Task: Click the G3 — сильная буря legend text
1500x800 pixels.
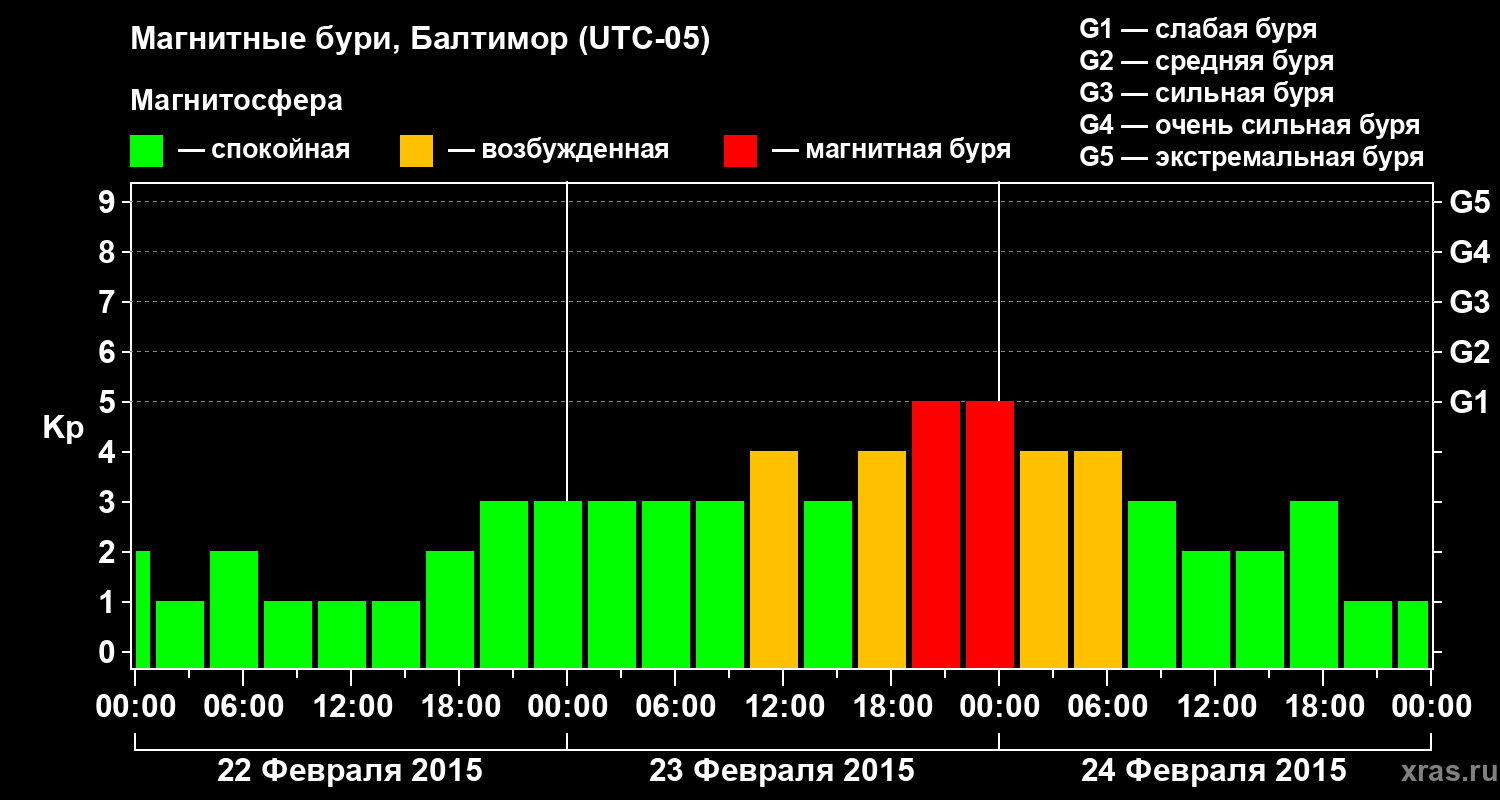Action: pos(1207,93)
